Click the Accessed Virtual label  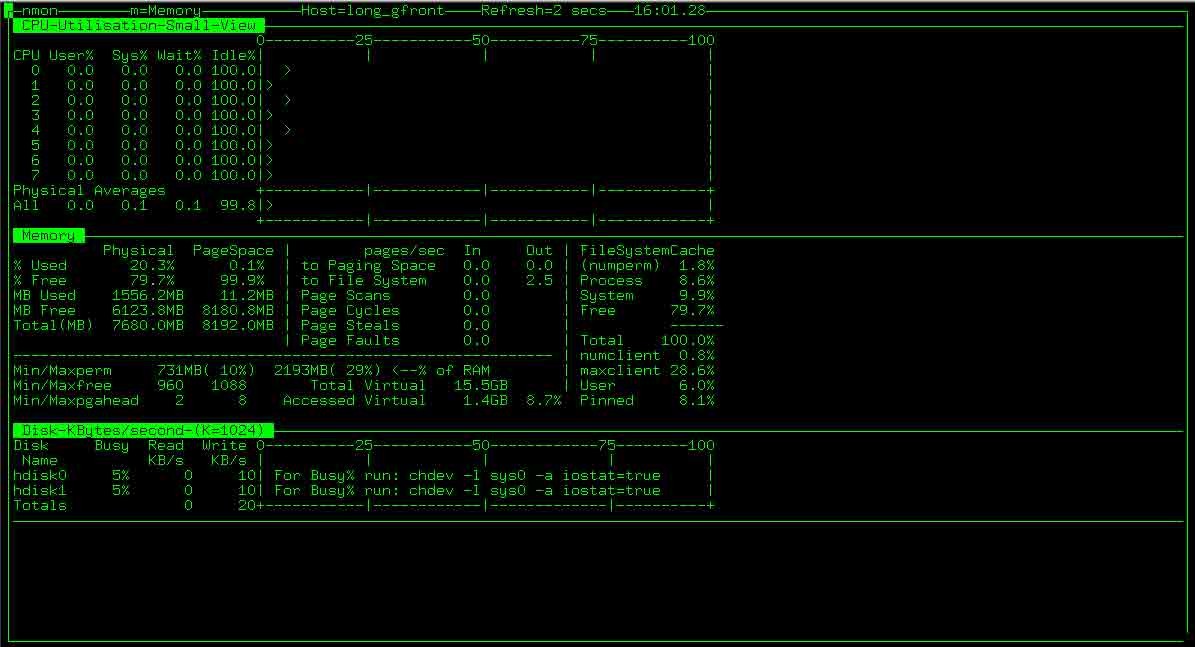354,400
